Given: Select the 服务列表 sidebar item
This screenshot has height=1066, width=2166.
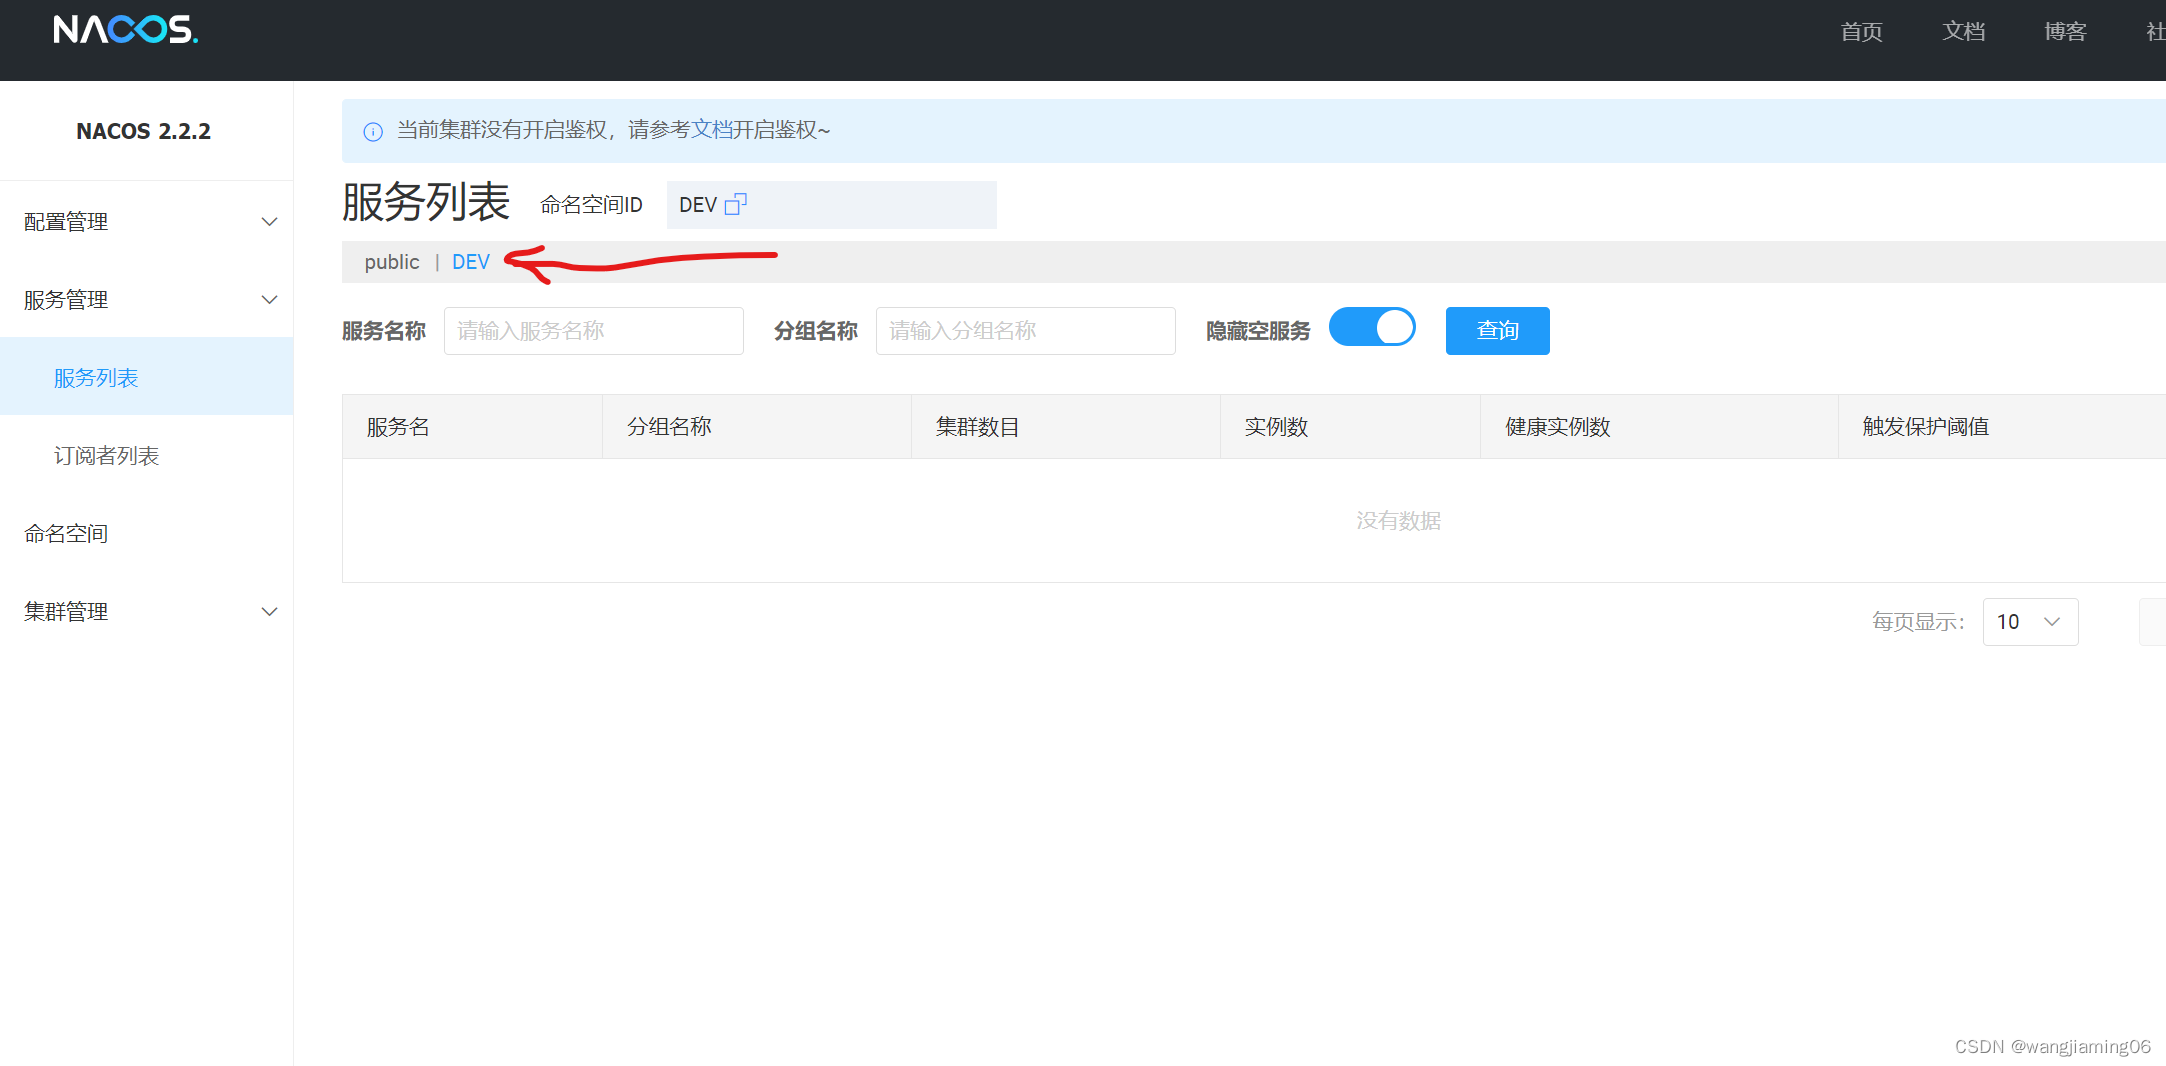Looking at the screenshot, I should [x=95, y=377].
